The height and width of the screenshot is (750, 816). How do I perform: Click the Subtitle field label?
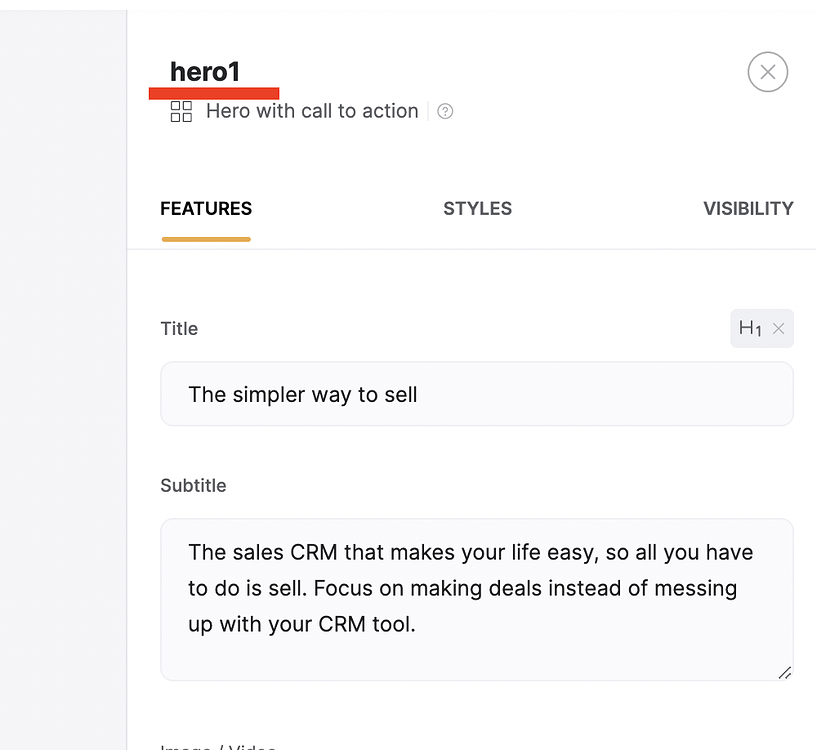point(193,486)
